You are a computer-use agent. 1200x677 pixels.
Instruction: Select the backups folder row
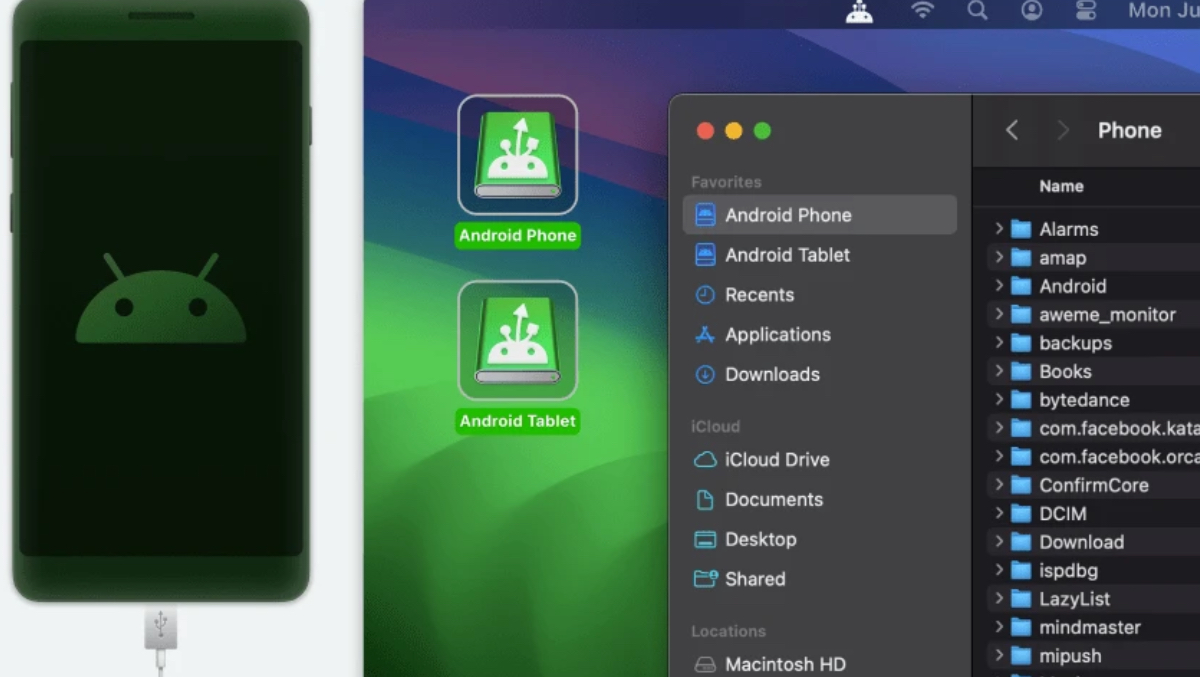[1075, 343]
